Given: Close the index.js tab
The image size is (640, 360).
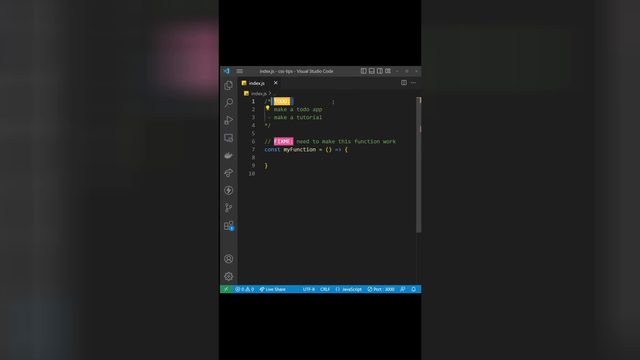Looking at the screenshot, I should [276, 83].
